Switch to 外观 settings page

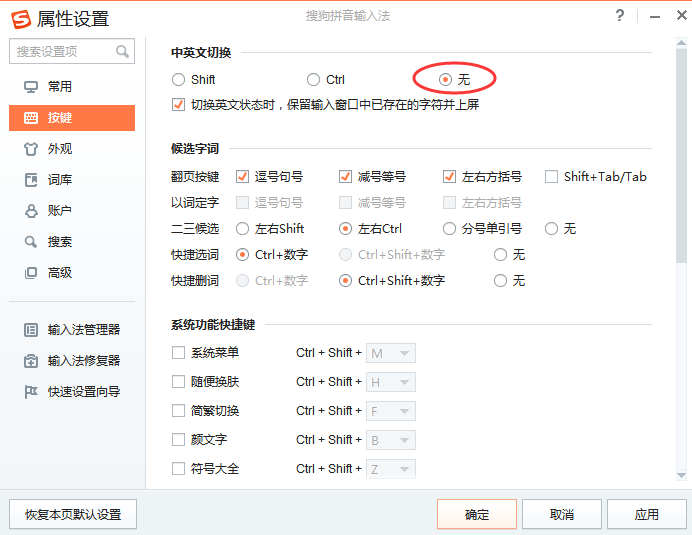point(72,149)
